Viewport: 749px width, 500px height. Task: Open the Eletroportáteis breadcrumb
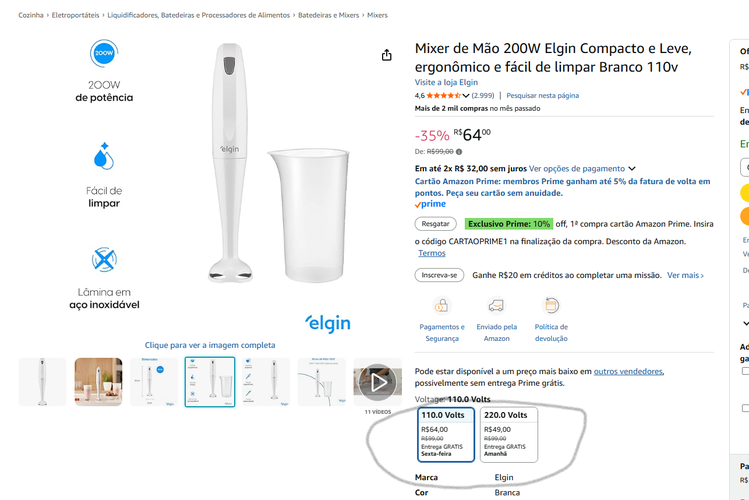(x=75, y=15)
